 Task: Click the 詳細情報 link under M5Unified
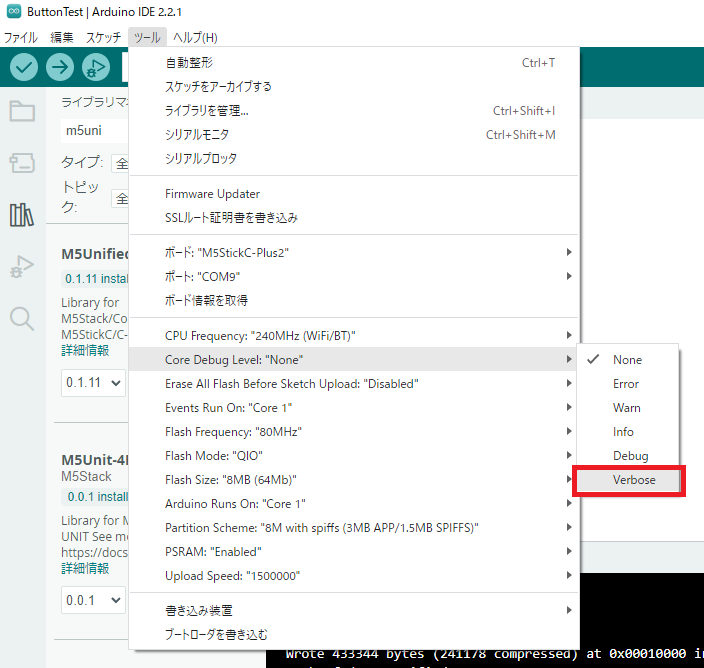click(85, 350)
